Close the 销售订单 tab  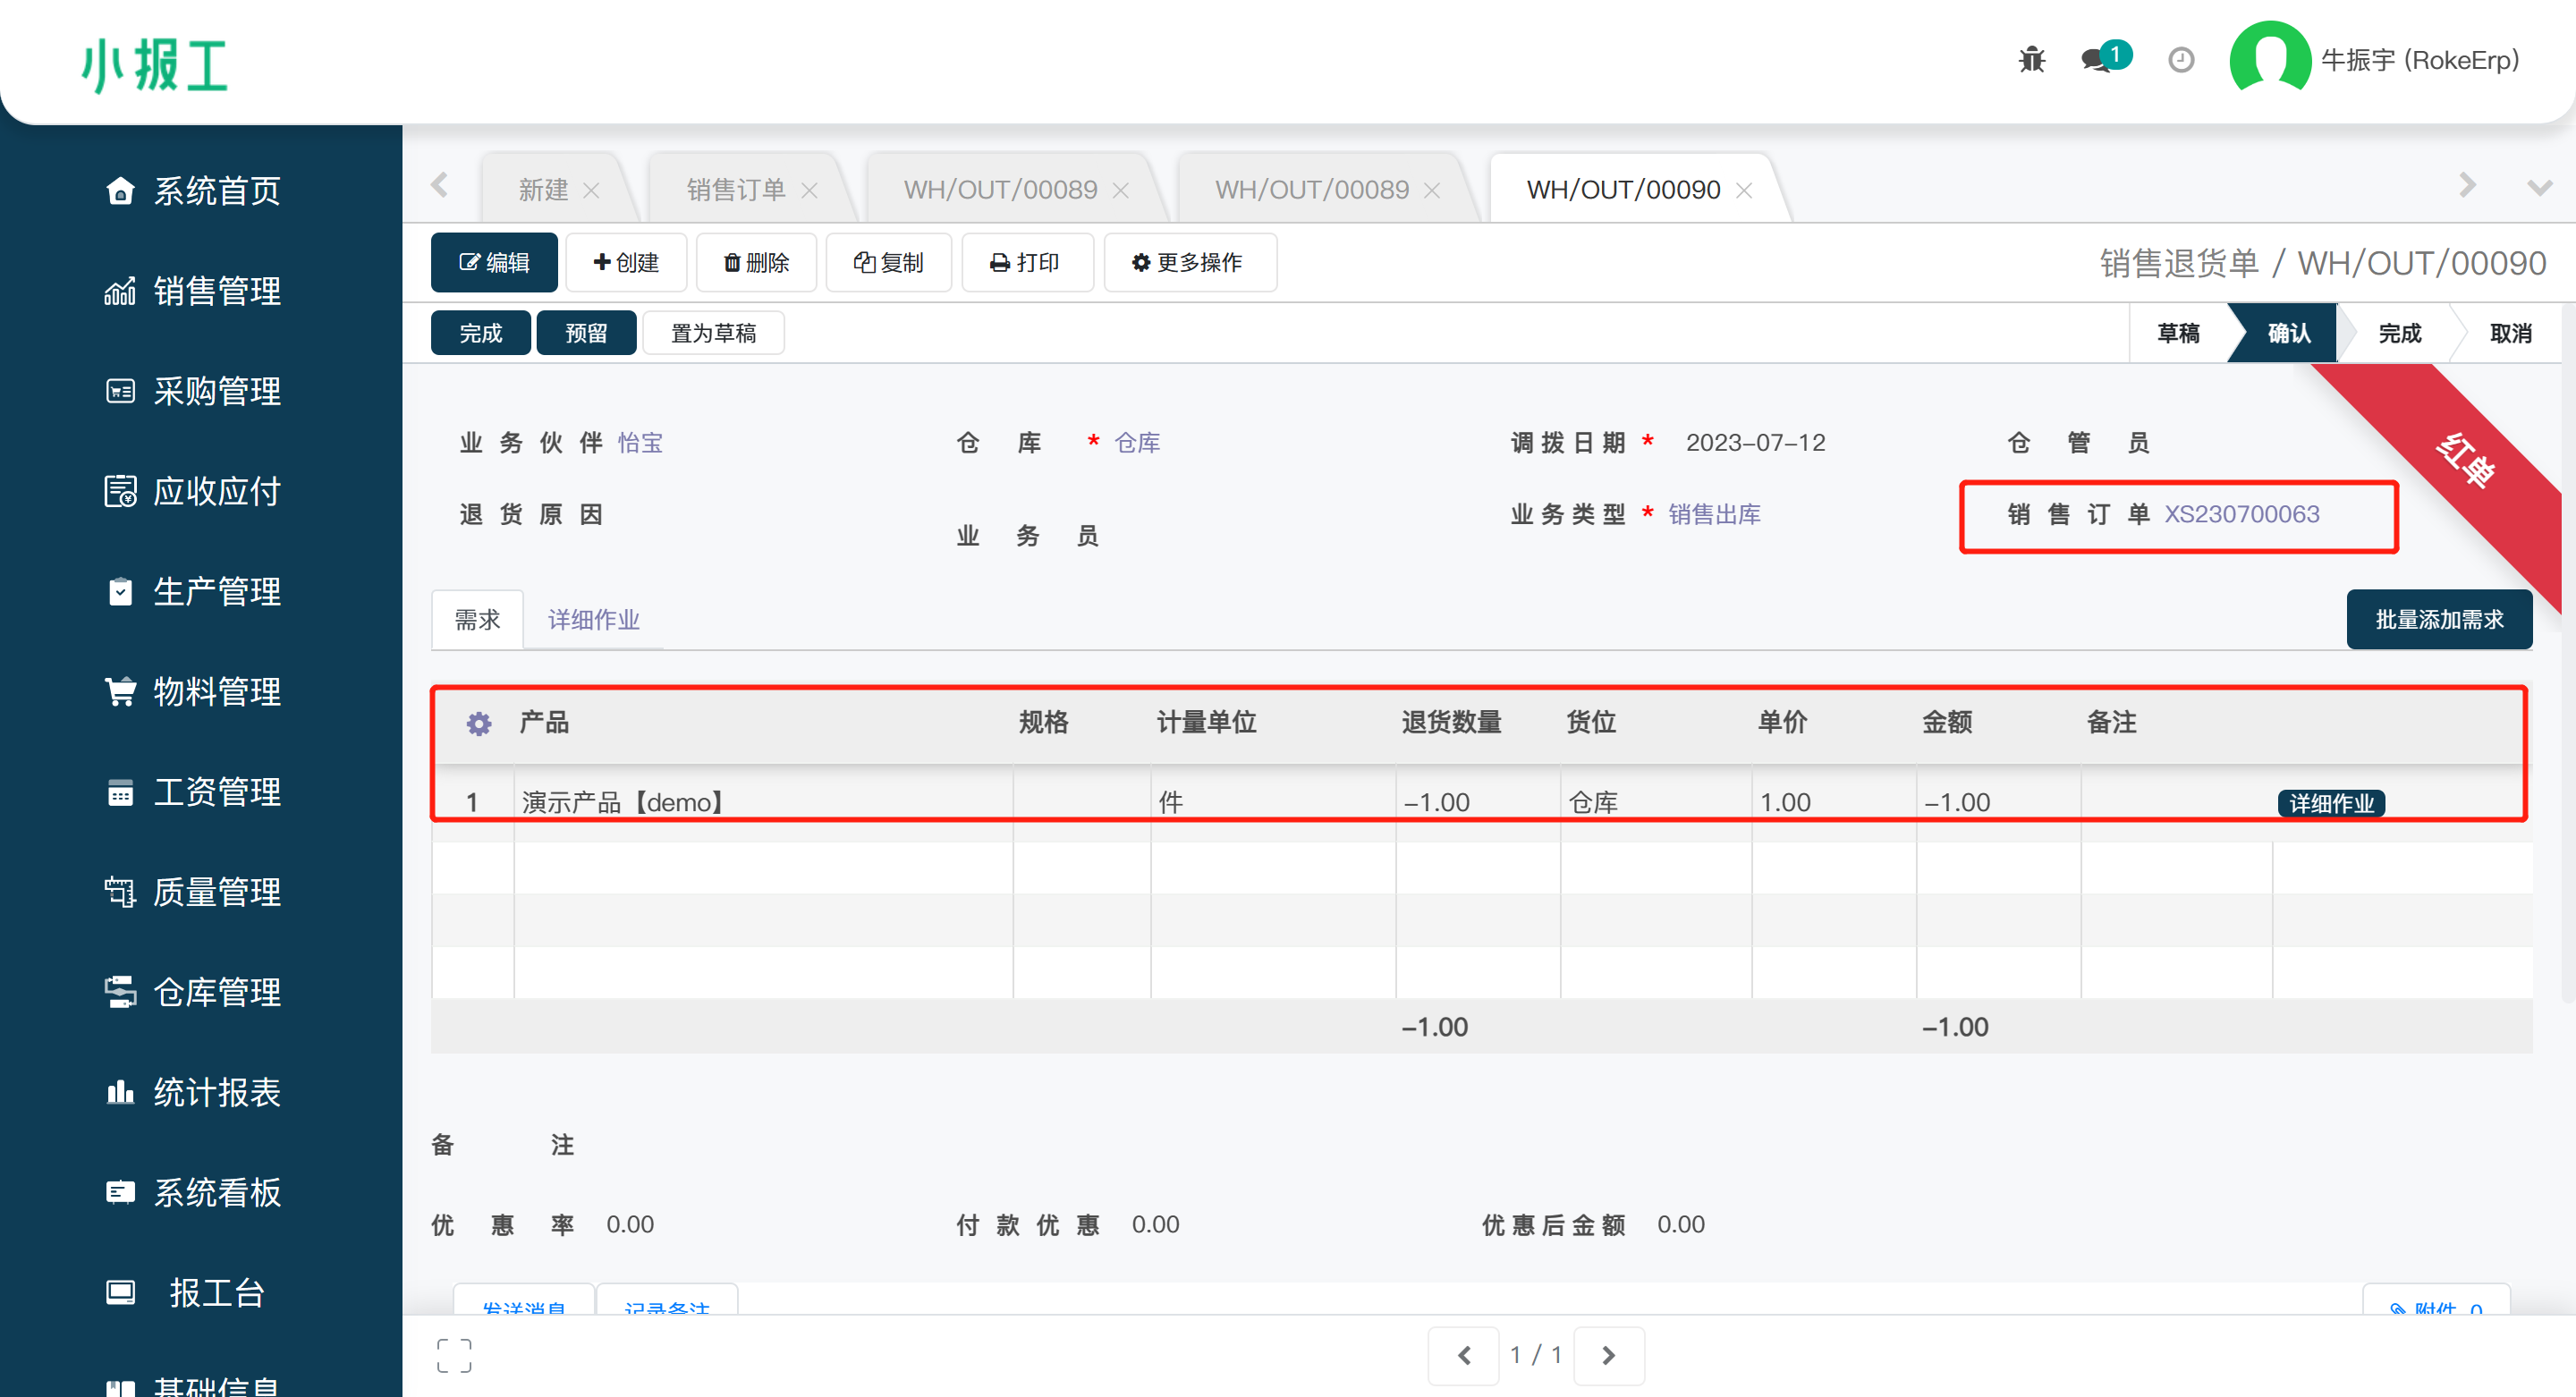[x=809, y=190]
